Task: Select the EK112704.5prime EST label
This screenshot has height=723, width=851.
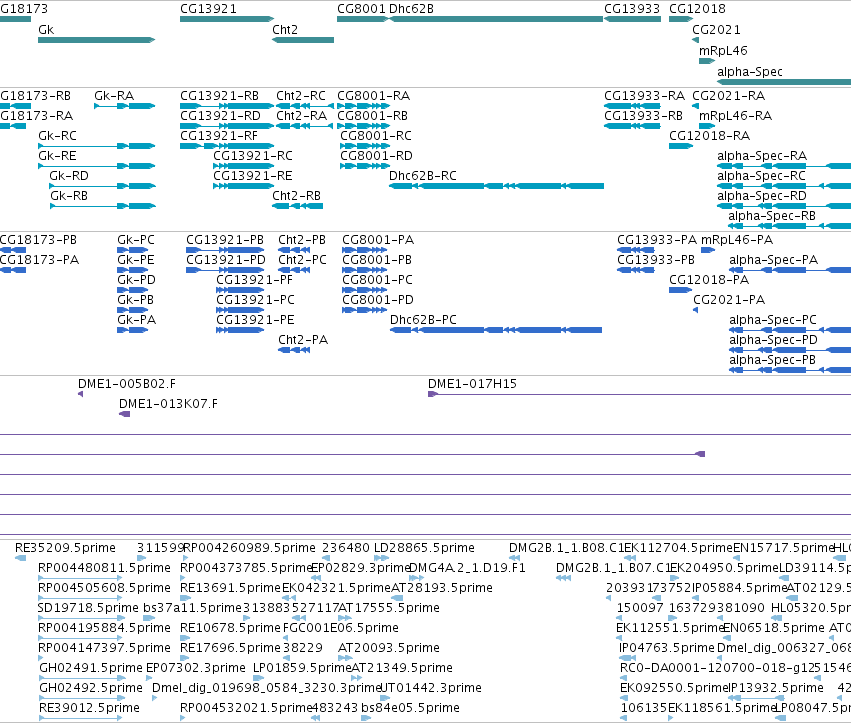Action: [x=678, y=548]
